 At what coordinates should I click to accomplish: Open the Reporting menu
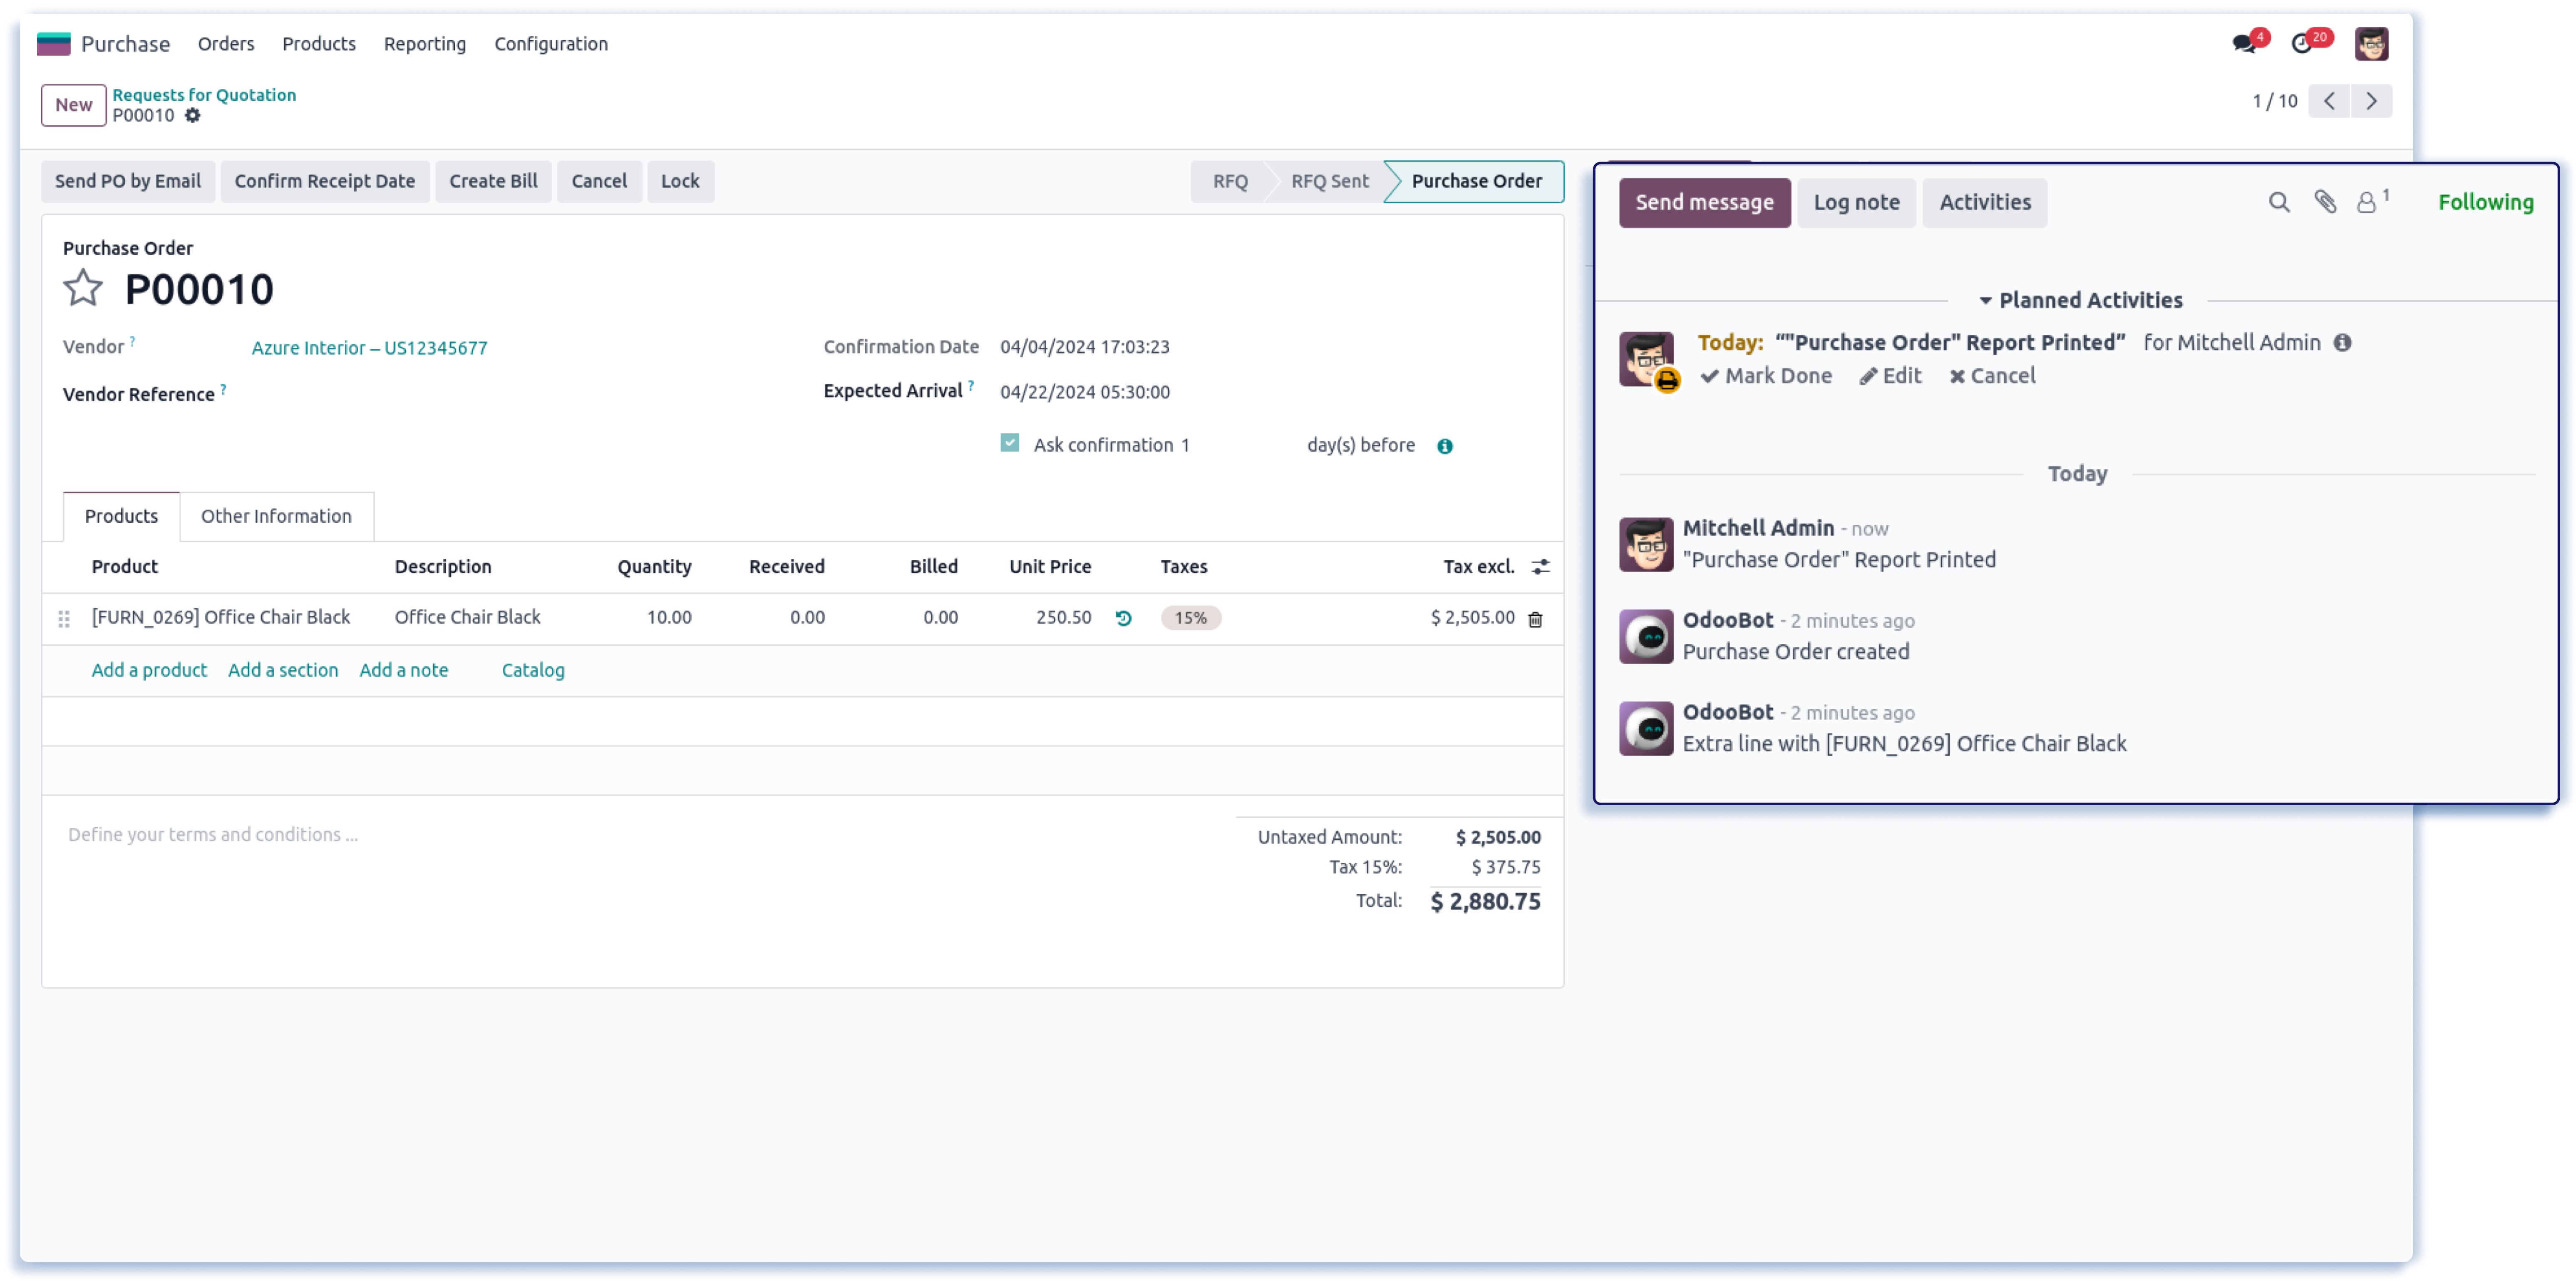[424, 44]
